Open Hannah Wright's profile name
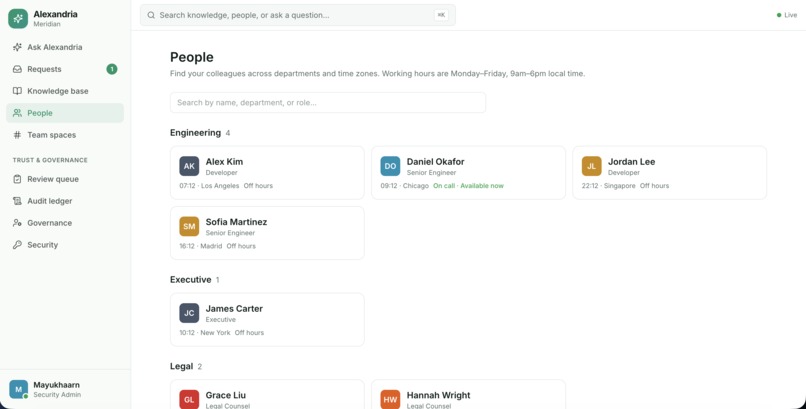The width and height of the screenshot is (806, 409). click(x=438, y=395)
